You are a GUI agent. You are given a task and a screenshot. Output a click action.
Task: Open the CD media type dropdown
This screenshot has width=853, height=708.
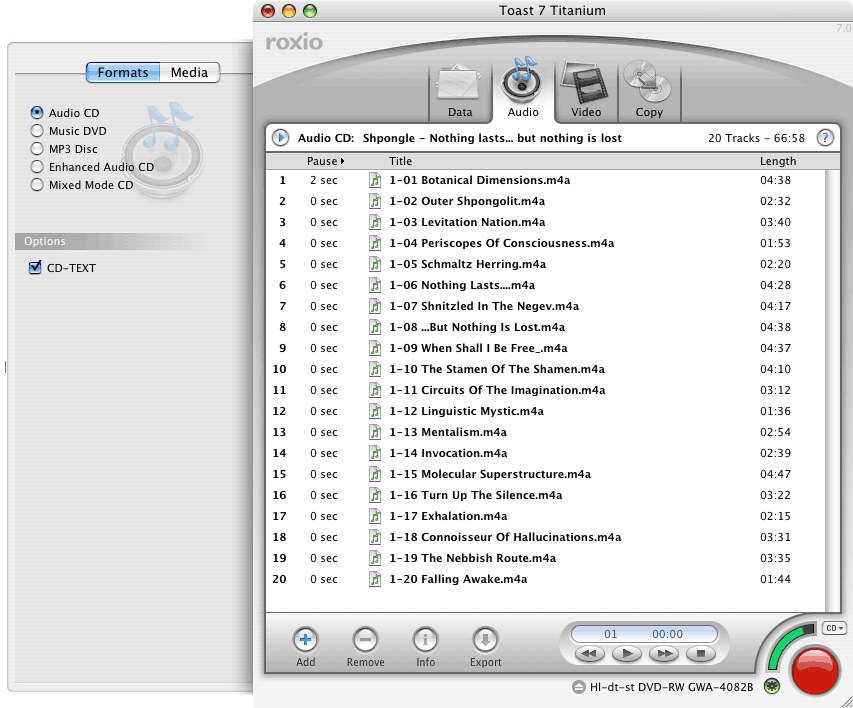pyautogui.click(x=835, y=628)
